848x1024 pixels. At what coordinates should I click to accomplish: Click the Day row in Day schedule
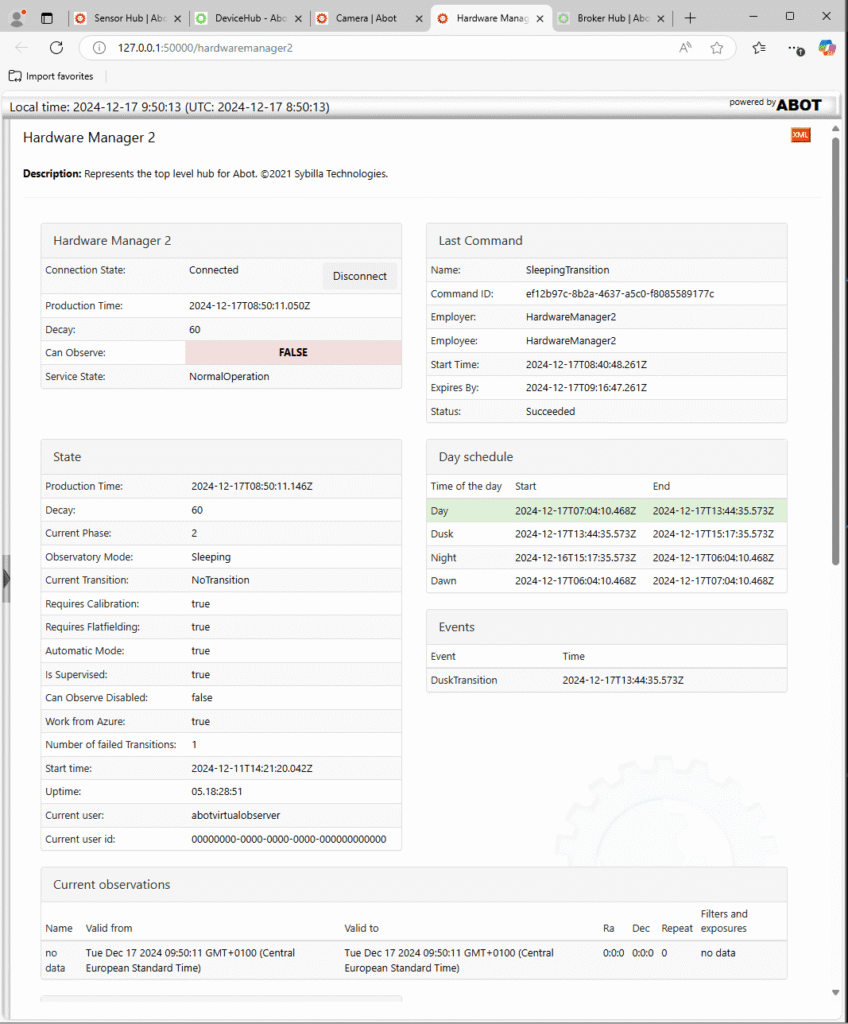[606, 511]
